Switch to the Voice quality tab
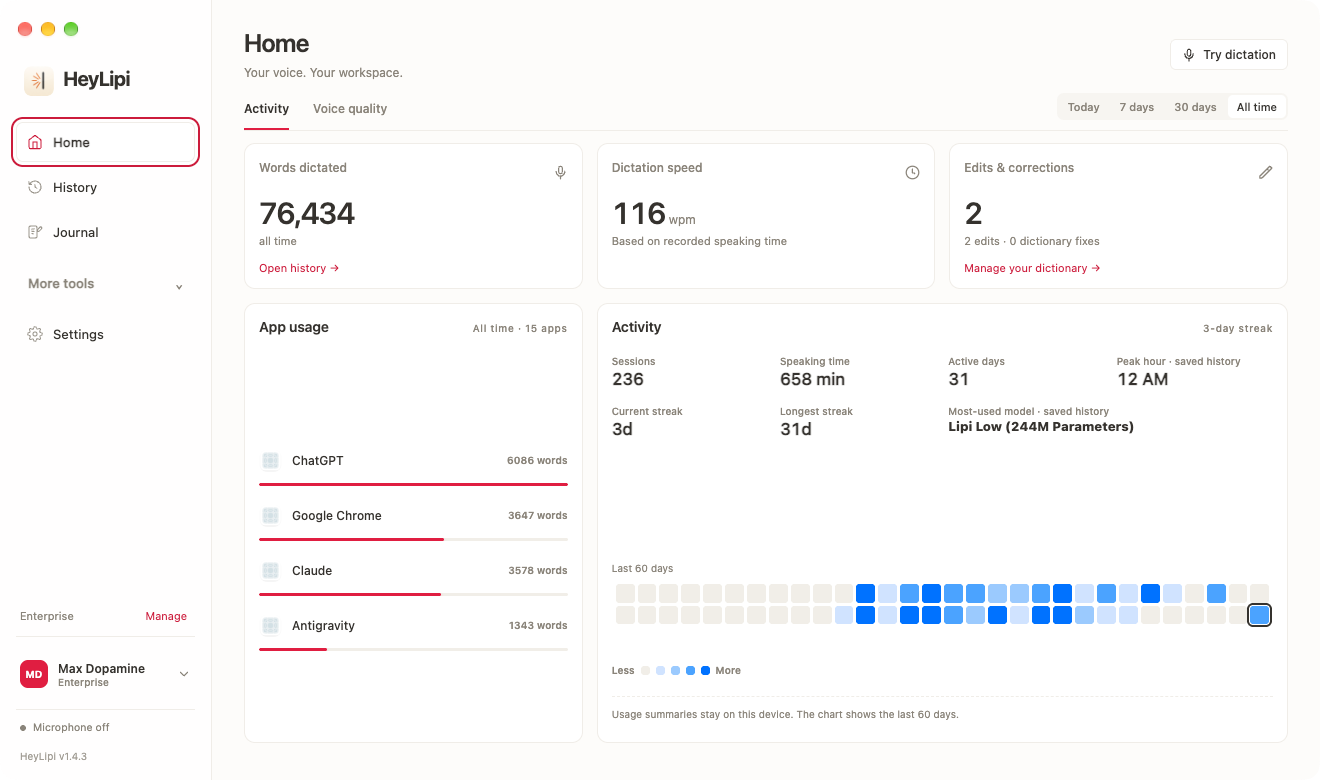This screenshot has height=780, width=1320. 350,109
